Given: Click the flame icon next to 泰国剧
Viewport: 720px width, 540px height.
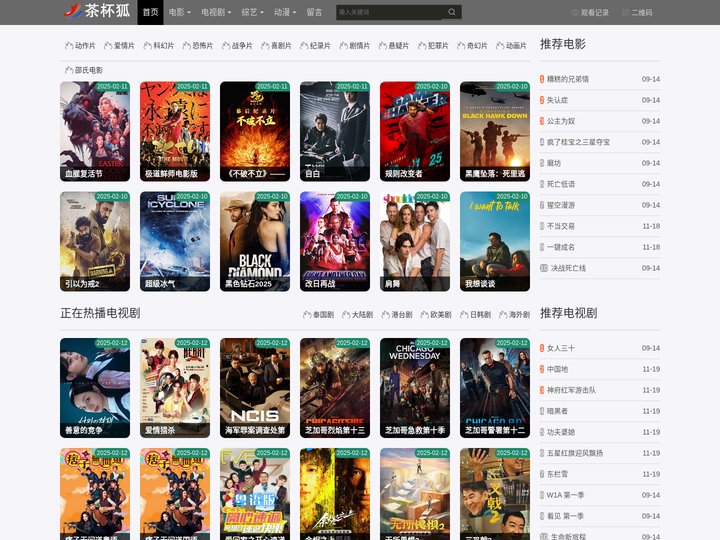Looking at the screenshot, I should [x=307, y=315].
